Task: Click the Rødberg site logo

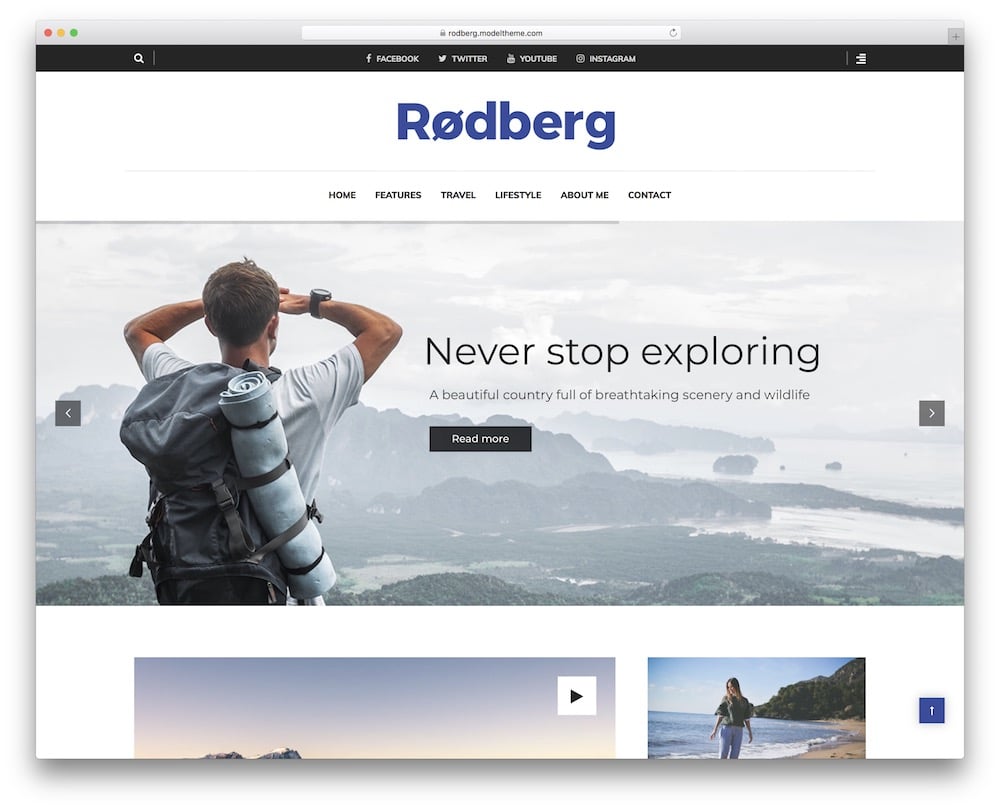Action: (x=506, y=122)
